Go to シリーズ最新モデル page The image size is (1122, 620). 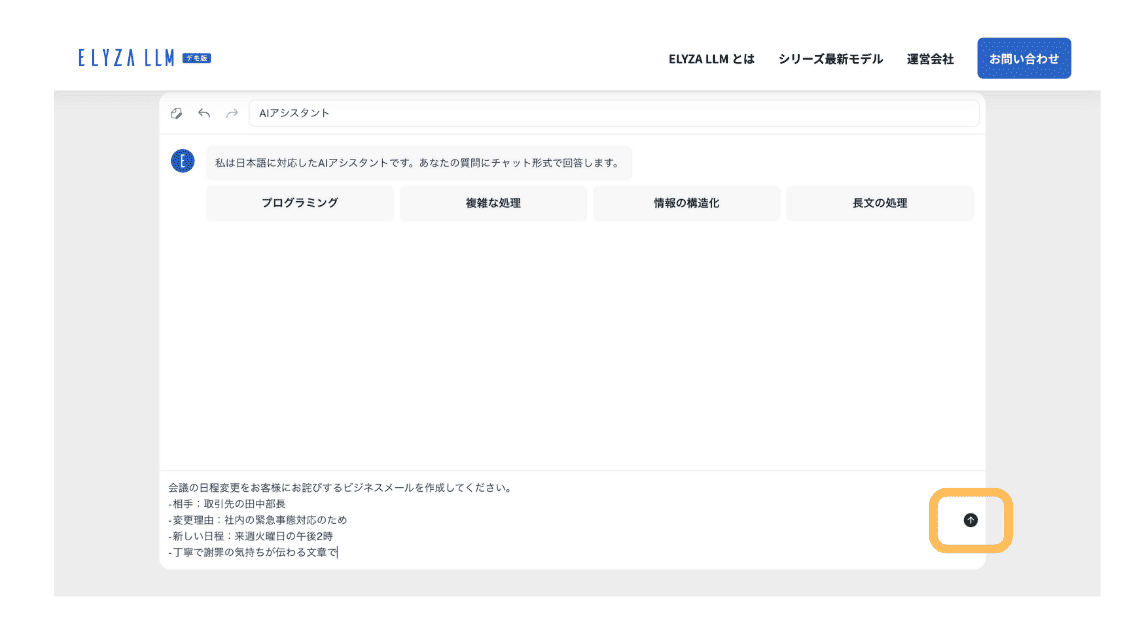(831, 59)
